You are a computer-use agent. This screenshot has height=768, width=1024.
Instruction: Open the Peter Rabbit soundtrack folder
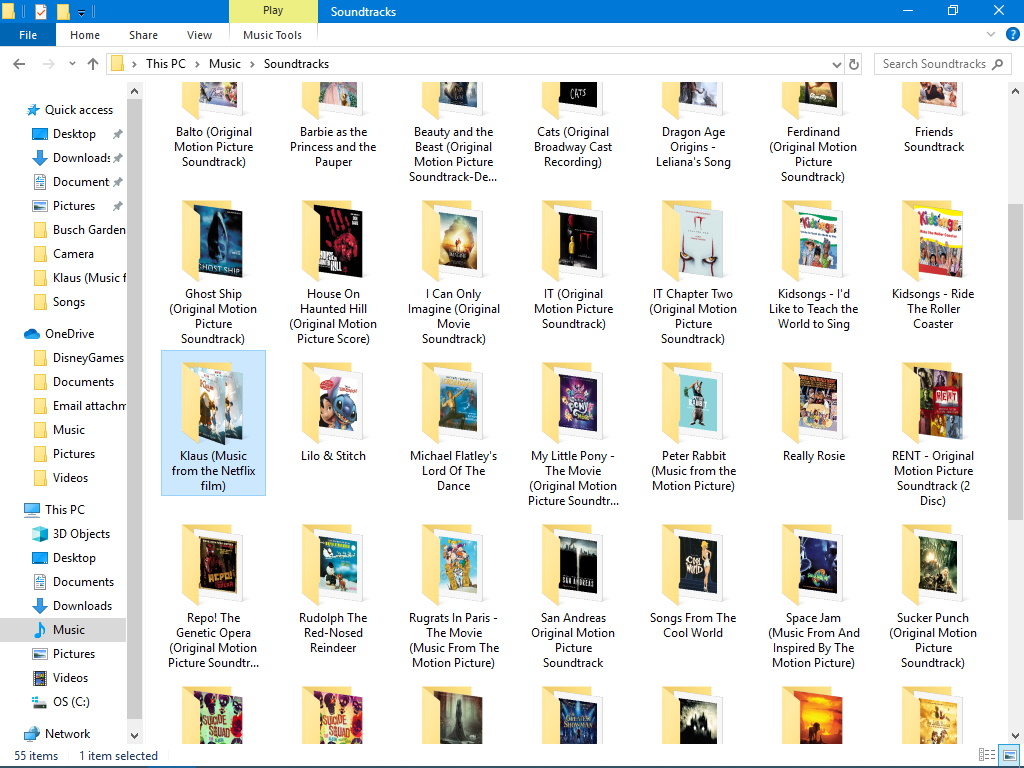[694, 426]
